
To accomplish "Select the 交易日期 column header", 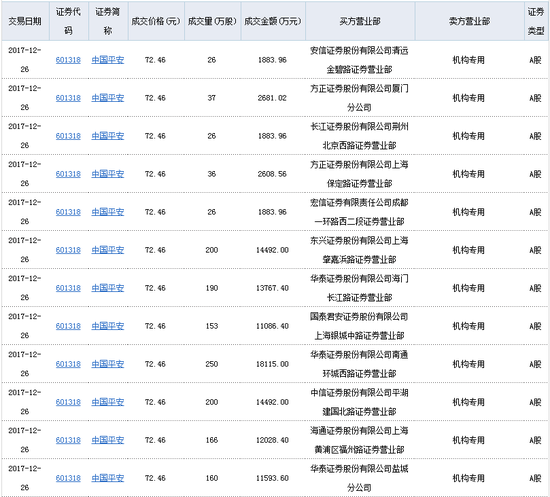I will click(x=25, y=21).
